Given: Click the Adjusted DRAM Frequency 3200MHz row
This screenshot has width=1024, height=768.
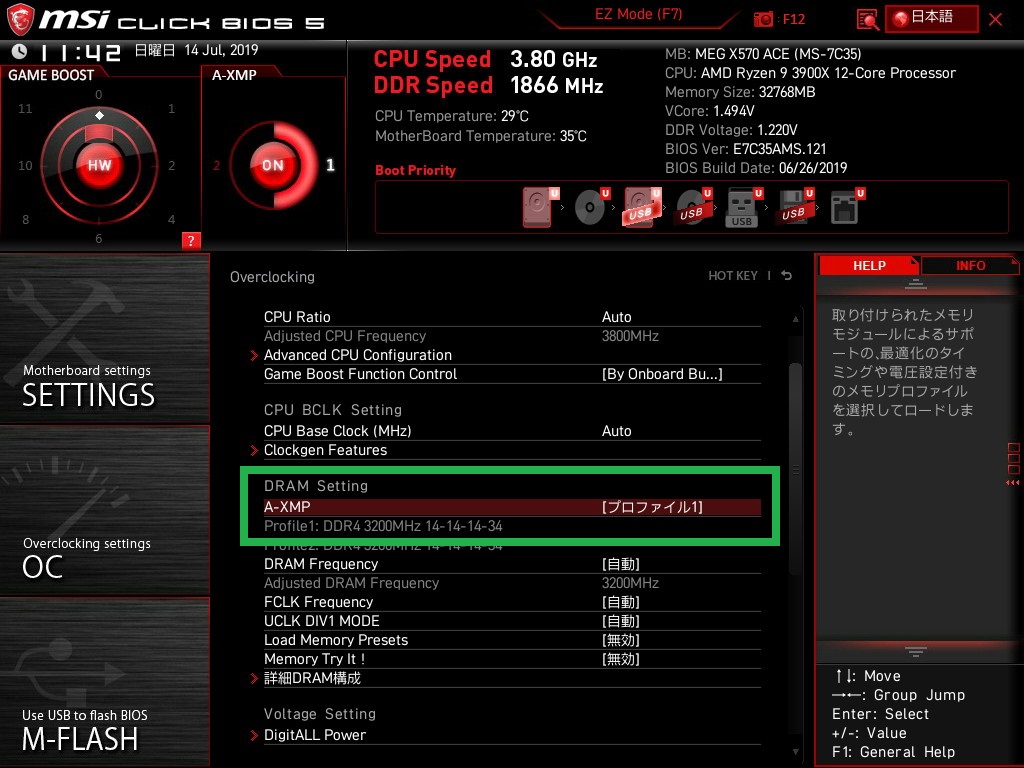Looking at the screenshot, I should tap(512, 583).
